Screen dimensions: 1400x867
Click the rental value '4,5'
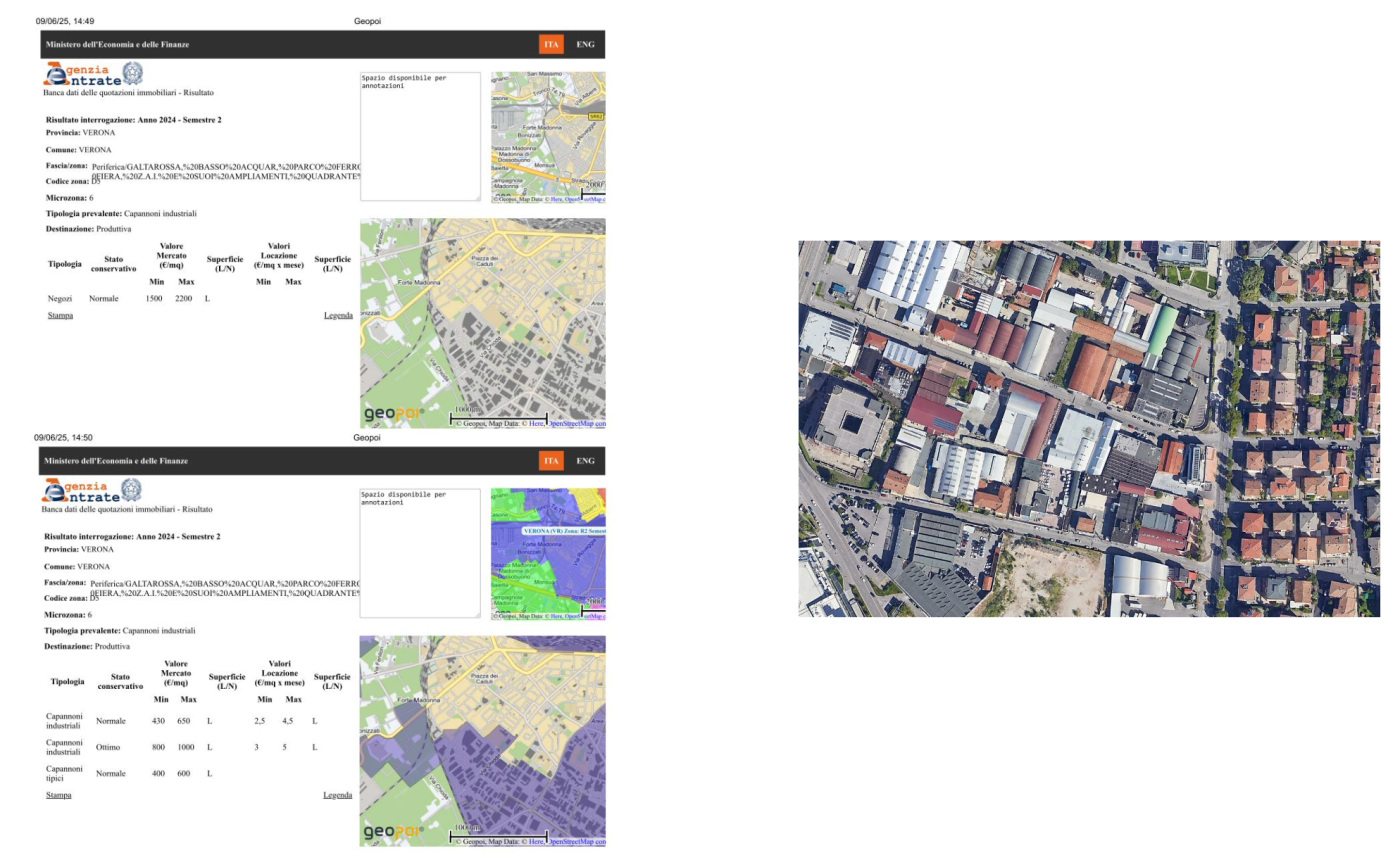287,721
